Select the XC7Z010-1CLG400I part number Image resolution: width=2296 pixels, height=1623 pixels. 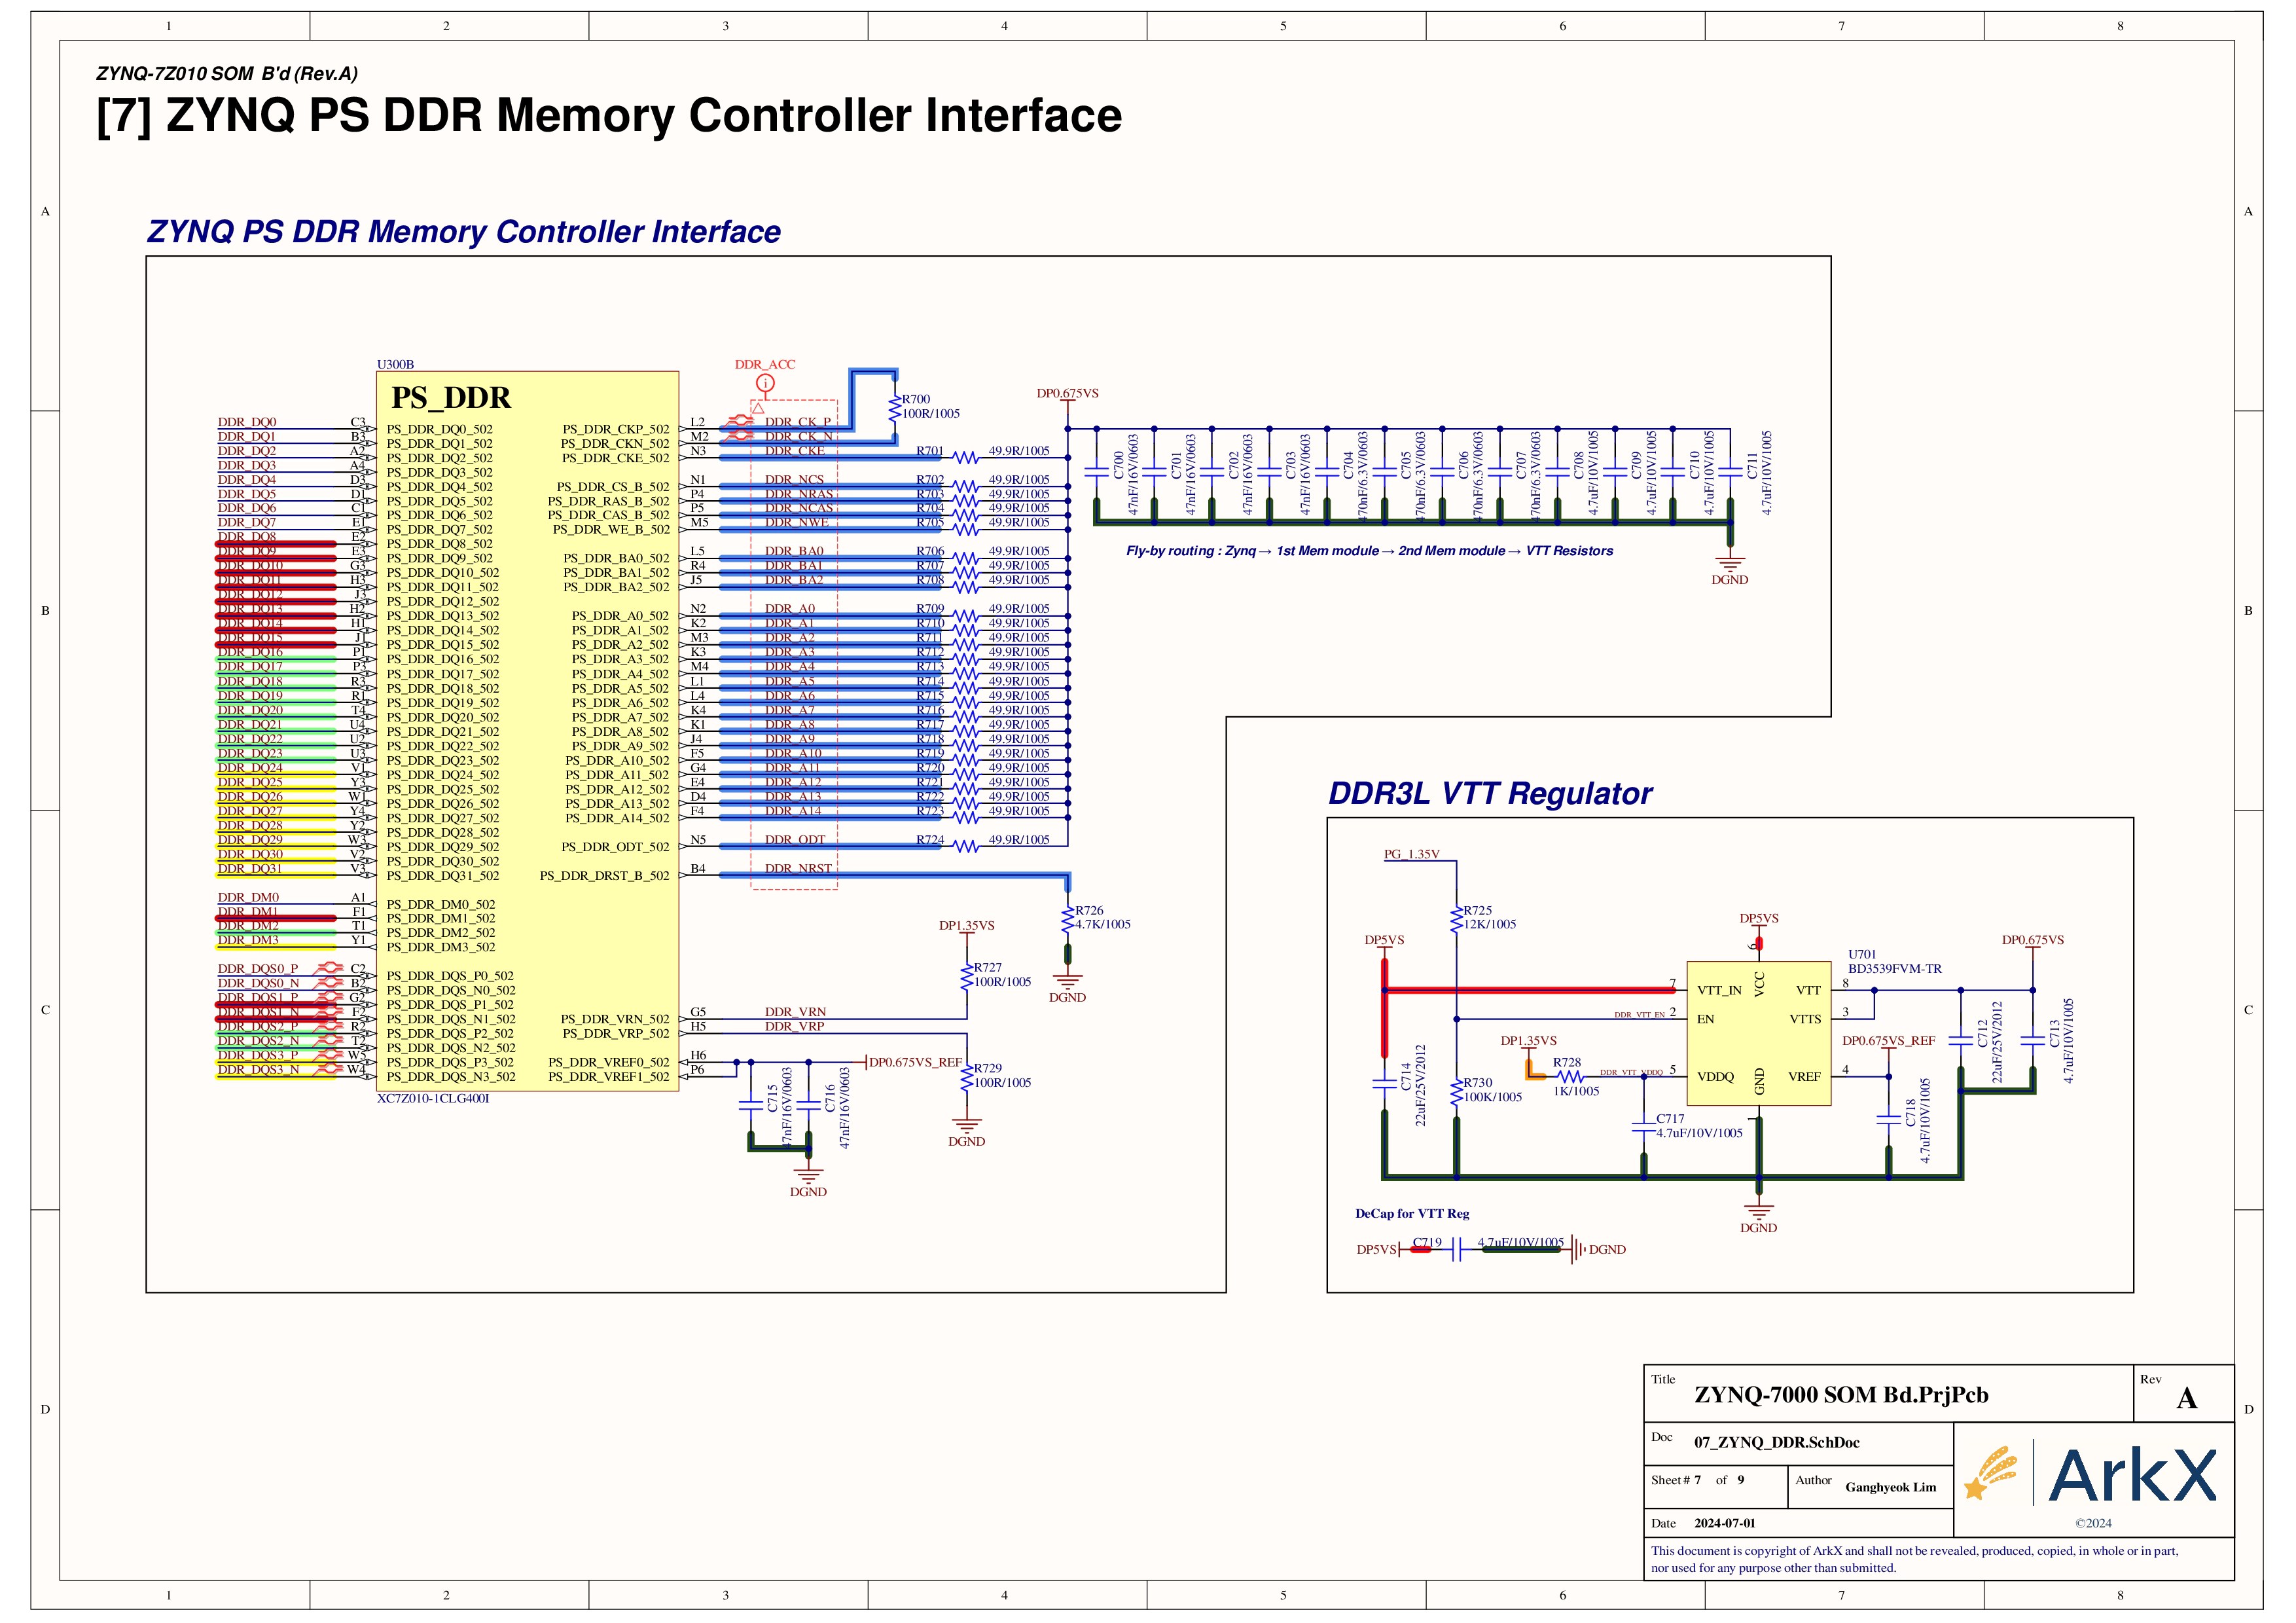(433, 1098)
